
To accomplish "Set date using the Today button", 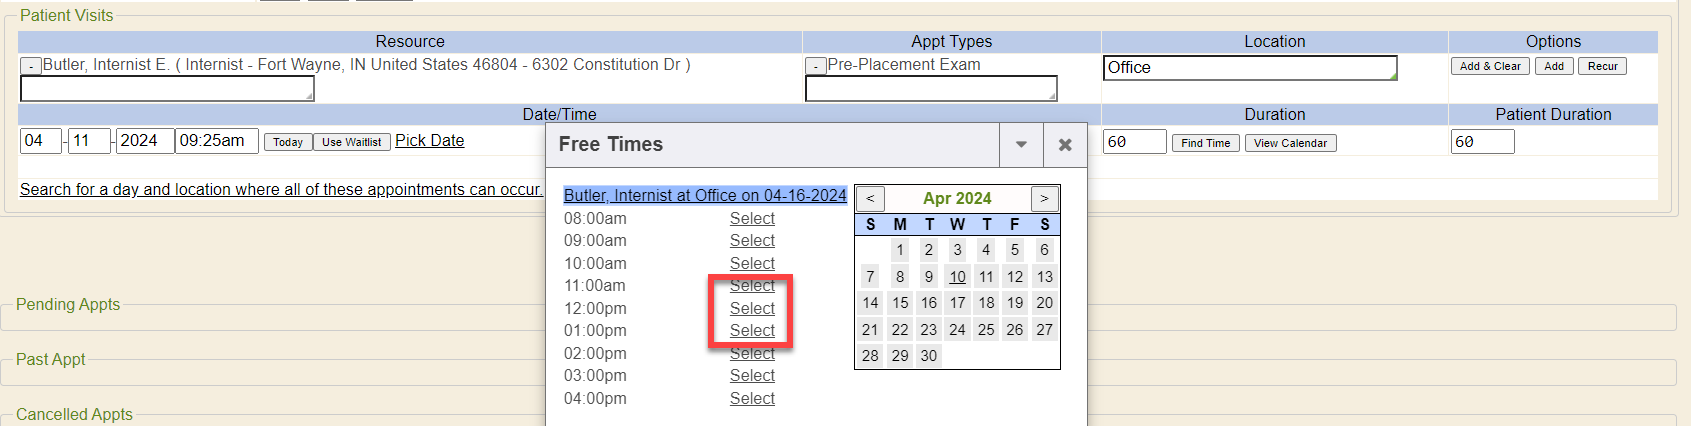I will 288,142.
